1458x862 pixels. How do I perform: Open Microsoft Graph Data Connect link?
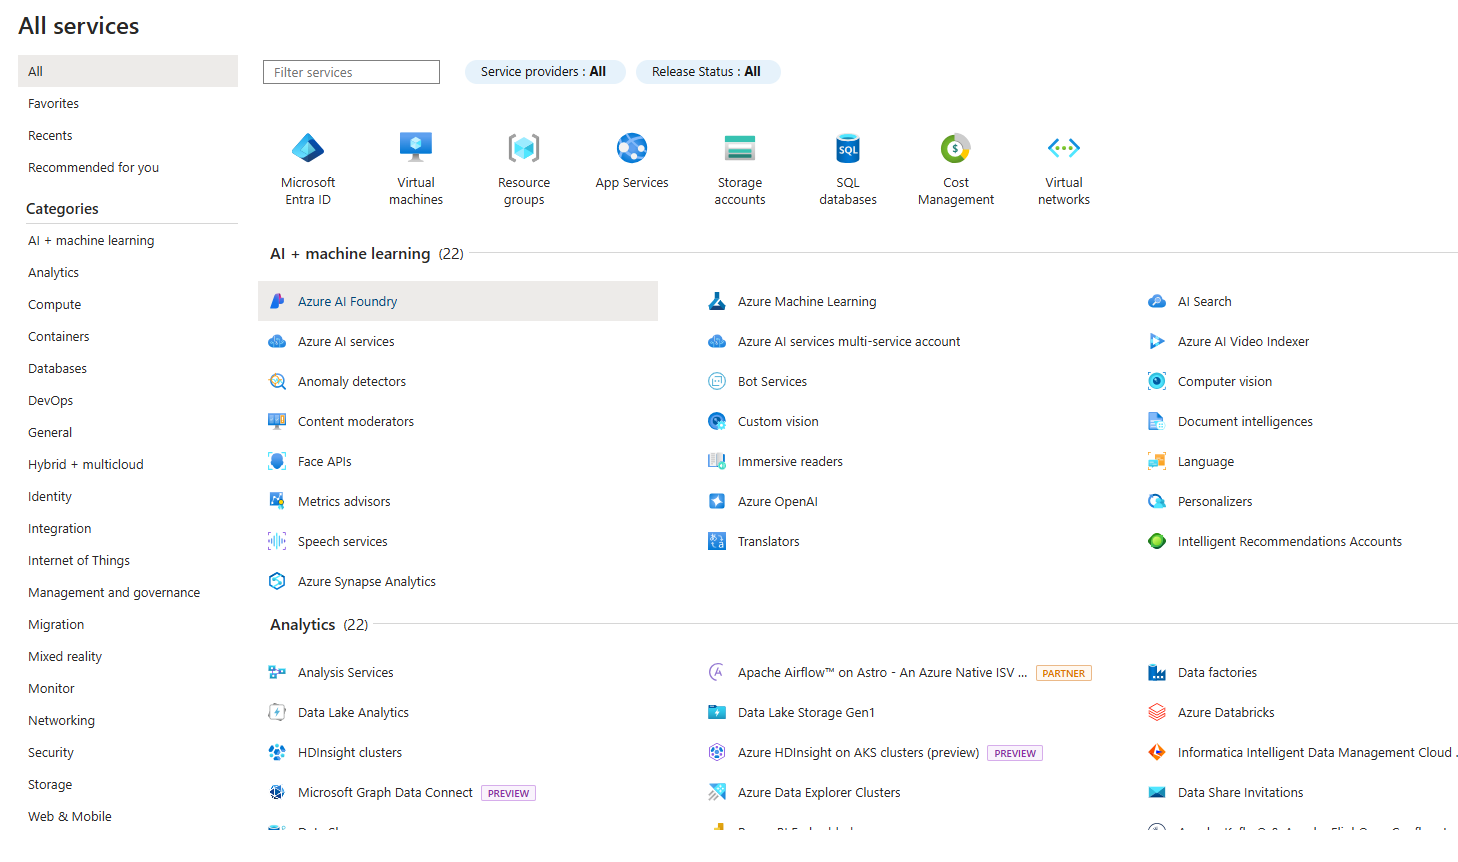385,792
